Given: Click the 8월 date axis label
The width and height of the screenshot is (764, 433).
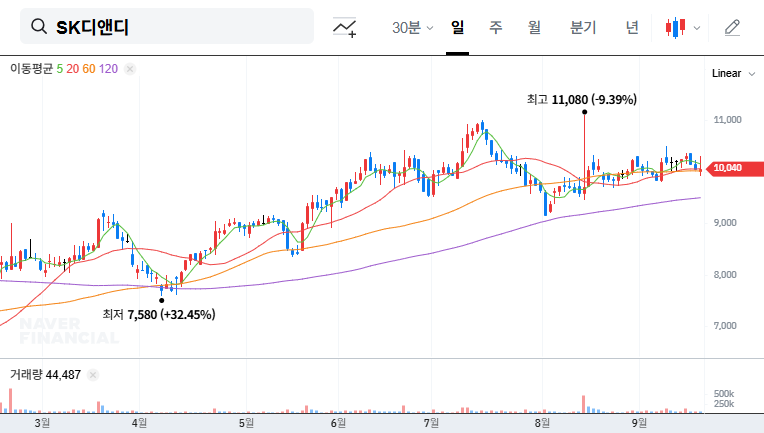Looking at the screenshot, I should [x=542, y=423].
